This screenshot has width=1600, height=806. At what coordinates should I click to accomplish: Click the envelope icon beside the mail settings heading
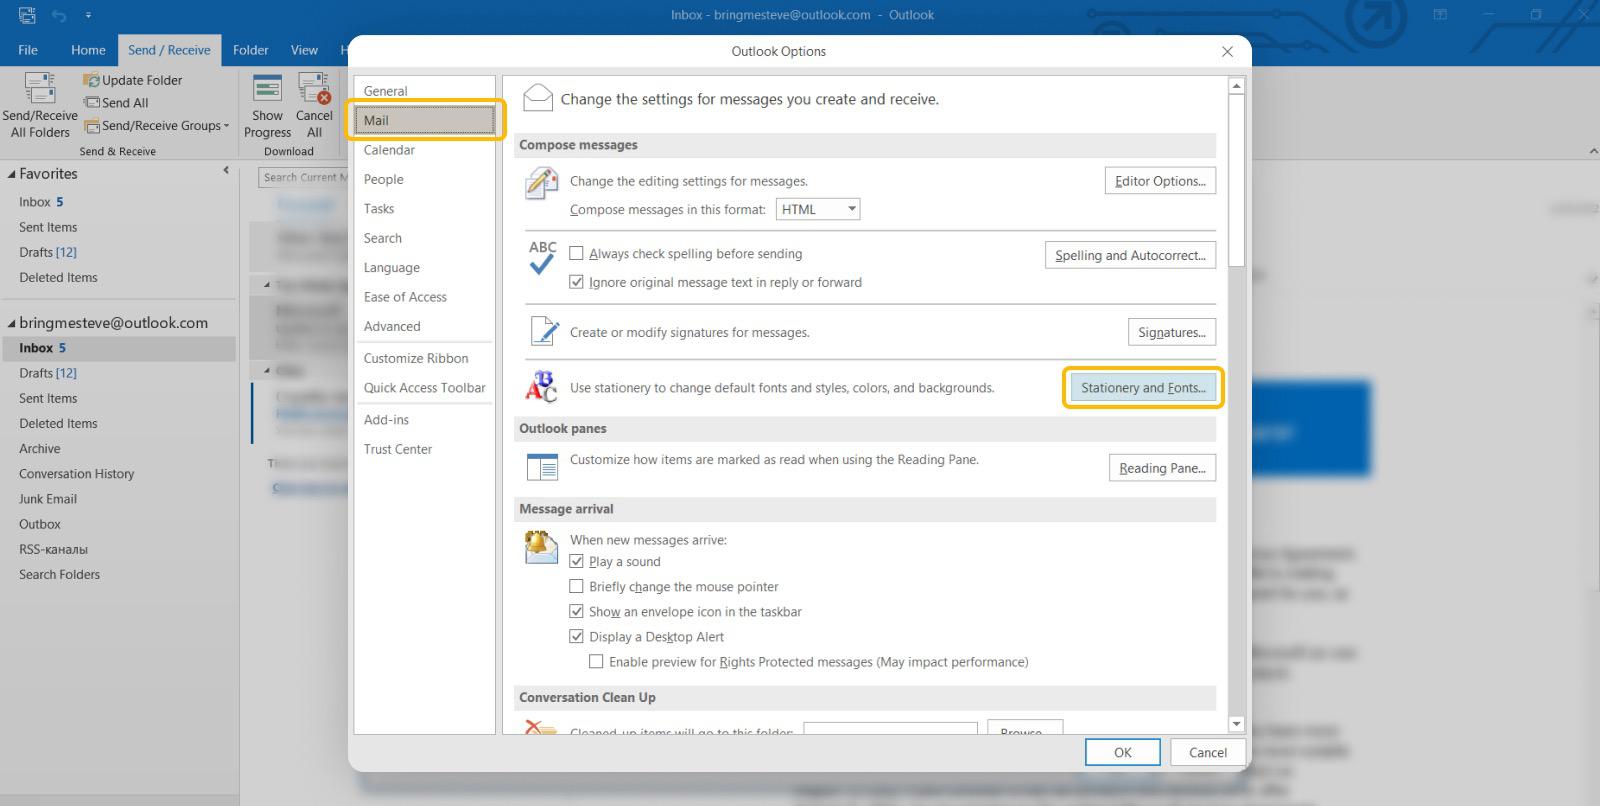tap(538, 98)
